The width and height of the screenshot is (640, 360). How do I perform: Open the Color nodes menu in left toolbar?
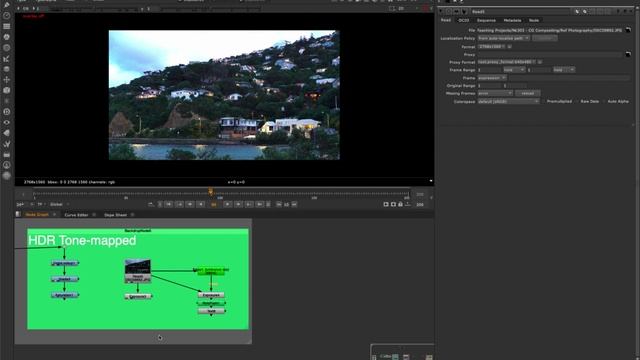(7, 37)
